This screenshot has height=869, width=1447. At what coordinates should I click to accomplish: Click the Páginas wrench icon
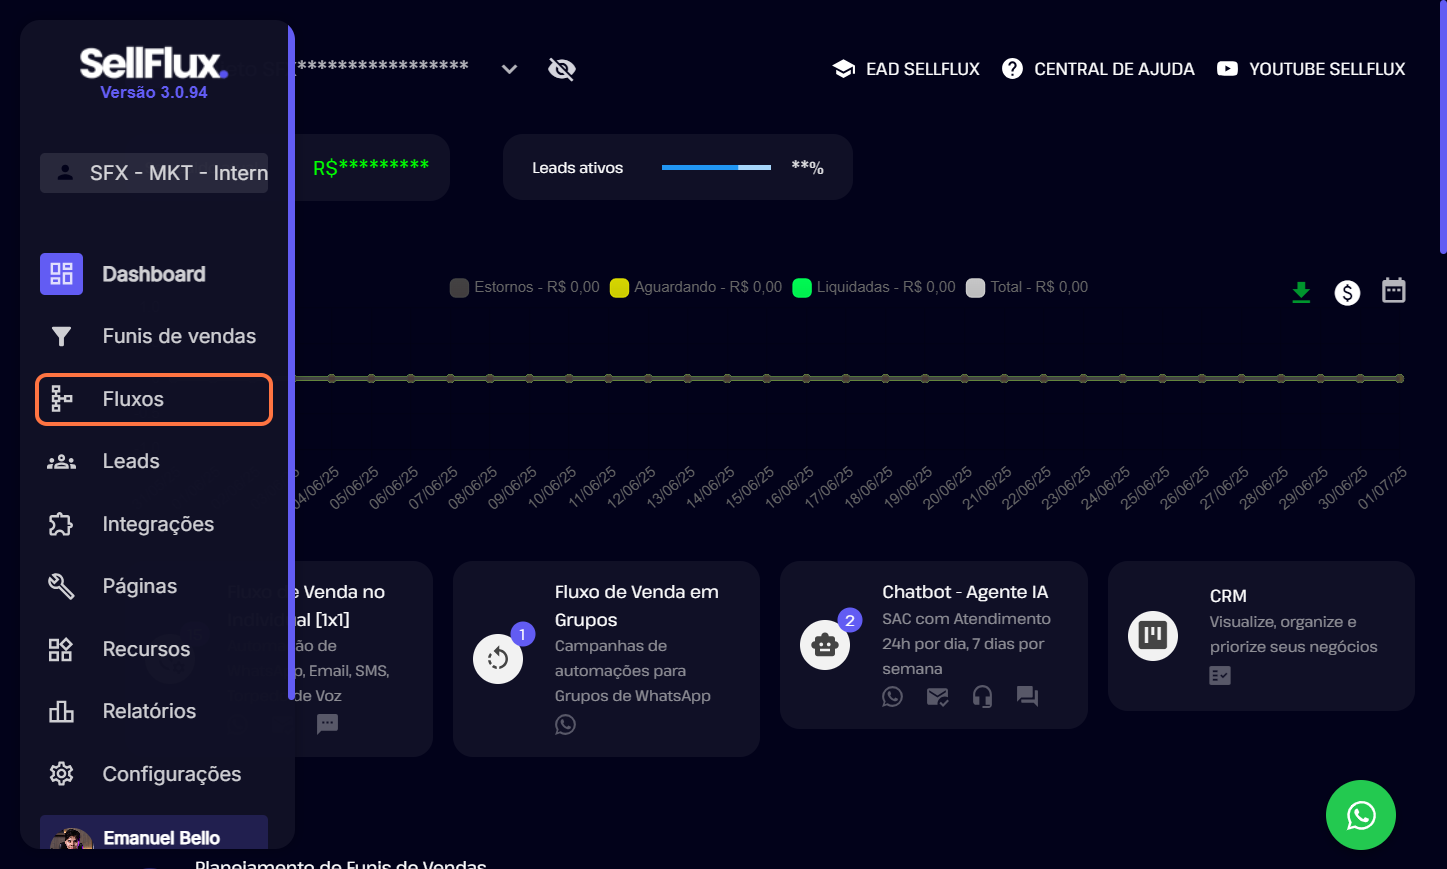61,586
